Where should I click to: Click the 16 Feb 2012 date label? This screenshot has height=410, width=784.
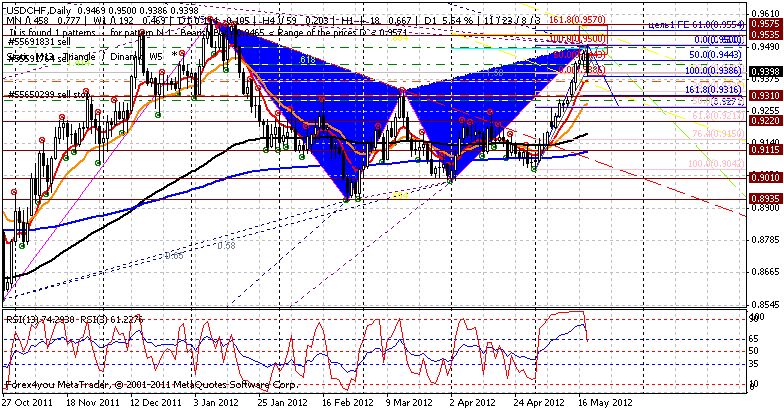[348, 402]
